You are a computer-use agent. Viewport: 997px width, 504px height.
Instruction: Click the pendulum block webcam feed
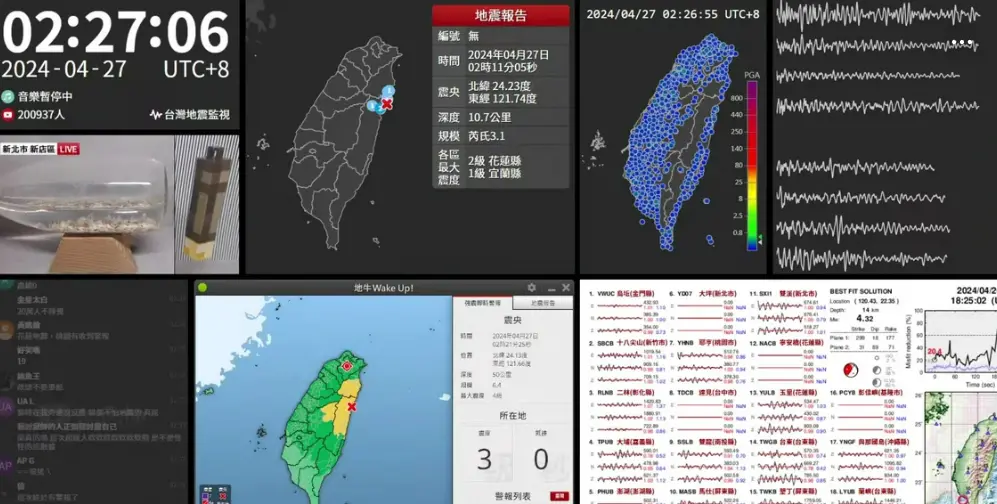coord(207,205)
